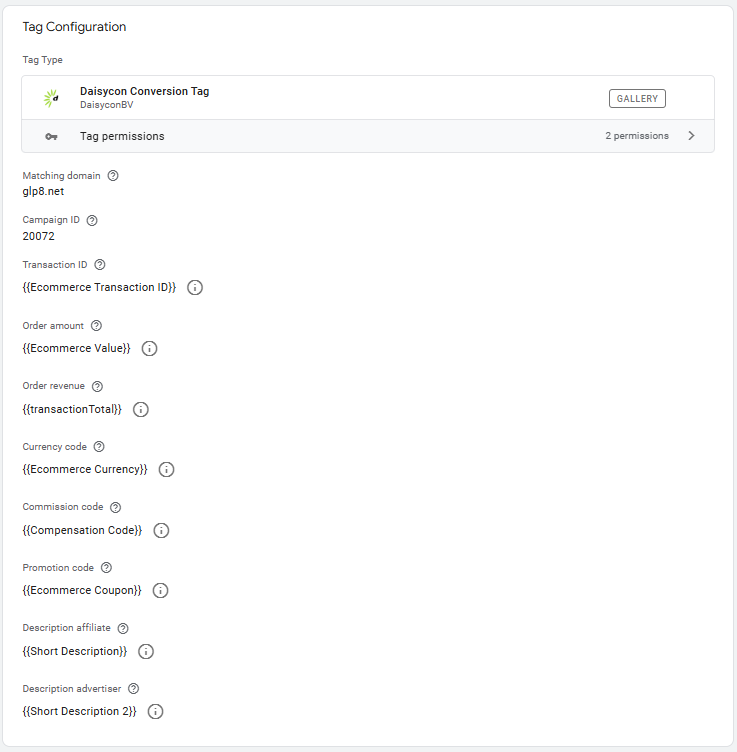737x752 pixels.
Task: Show info for Ecommerce Transaction ID variable
Action: (195, 287)
